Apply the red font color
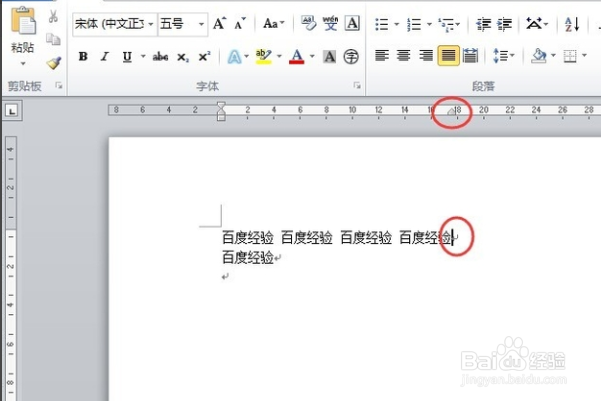Screen dimensions: 601x401 296,56
